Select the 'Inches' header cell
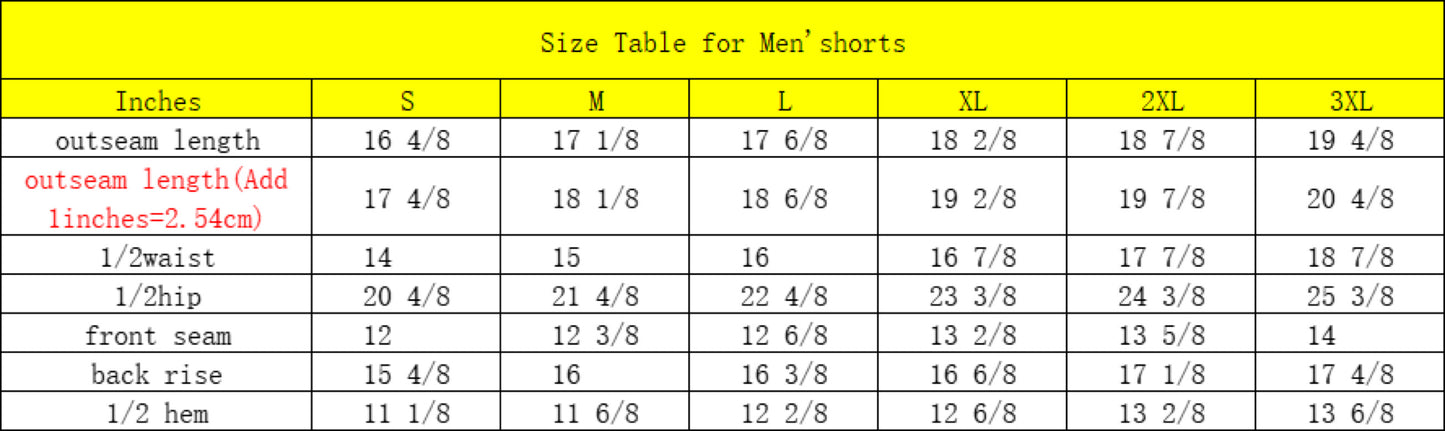 point(158,101)
